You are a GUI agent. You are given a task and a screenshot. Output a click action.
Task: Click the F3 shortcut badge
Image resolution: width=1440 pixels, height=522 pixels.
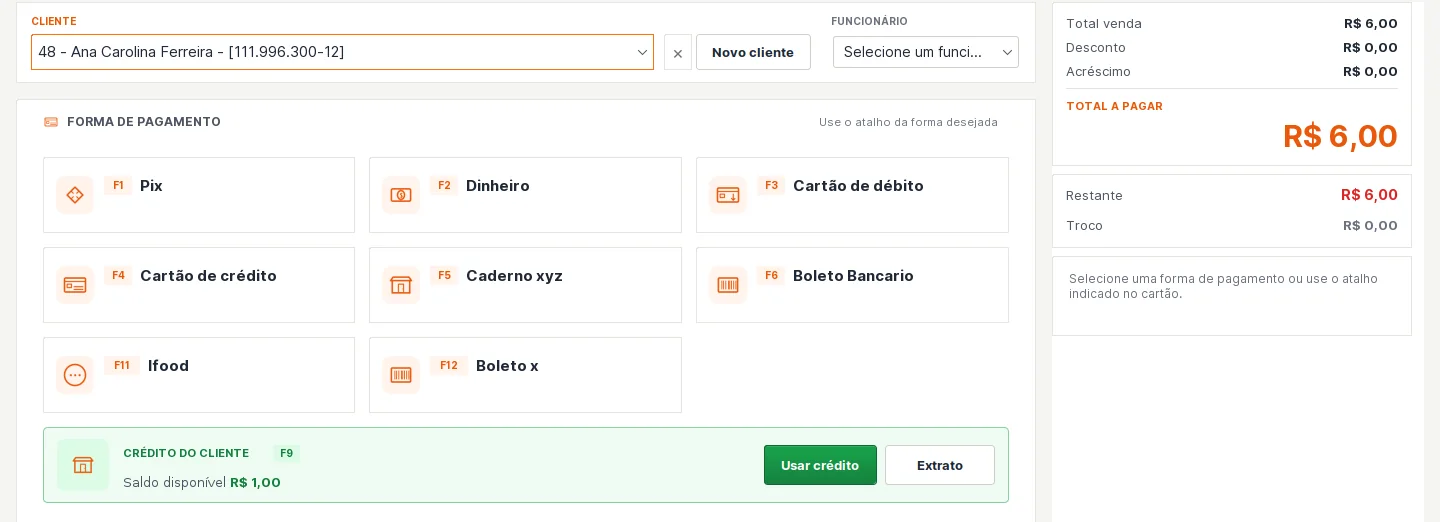coord(771,185)
